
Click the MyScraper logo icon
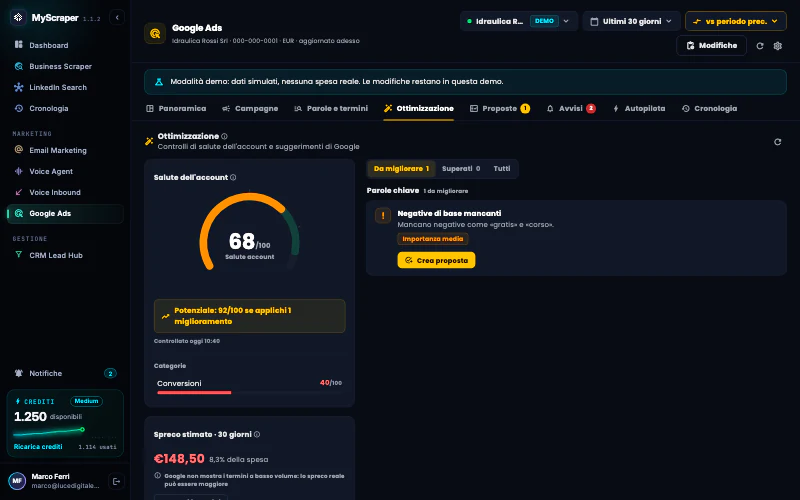18,17
